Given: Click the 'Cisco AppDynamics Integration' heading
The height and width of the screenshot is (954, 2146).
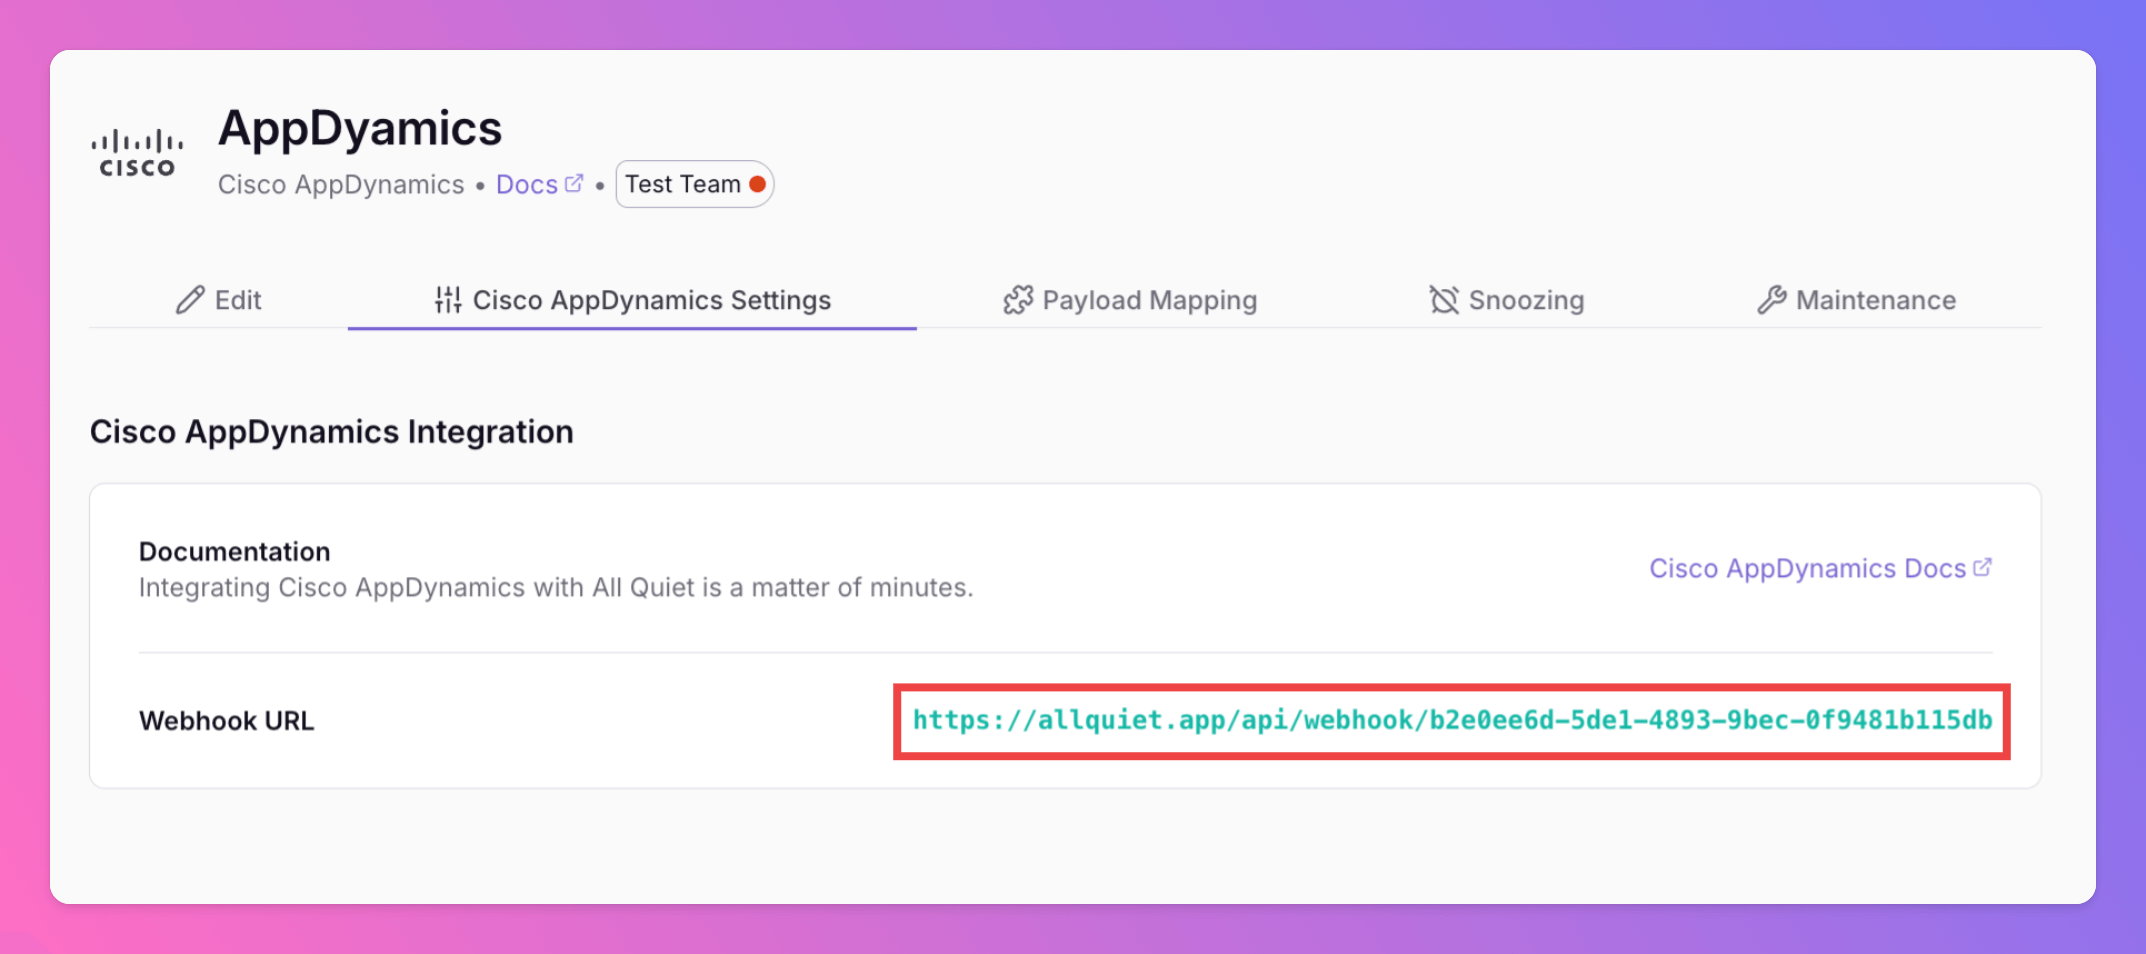Looking at the screenshot, I should (x=332, y=432).
